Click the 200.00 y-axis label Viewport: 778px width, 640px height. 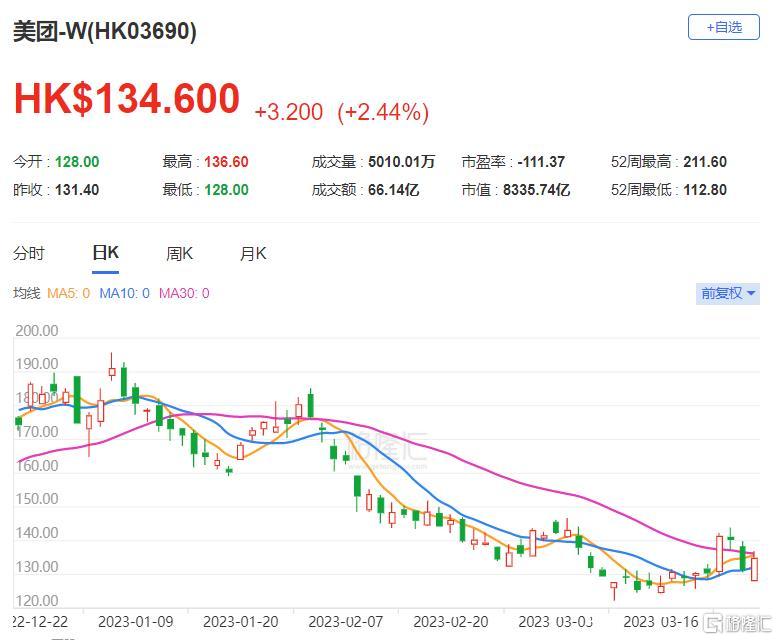coord(37,330)
